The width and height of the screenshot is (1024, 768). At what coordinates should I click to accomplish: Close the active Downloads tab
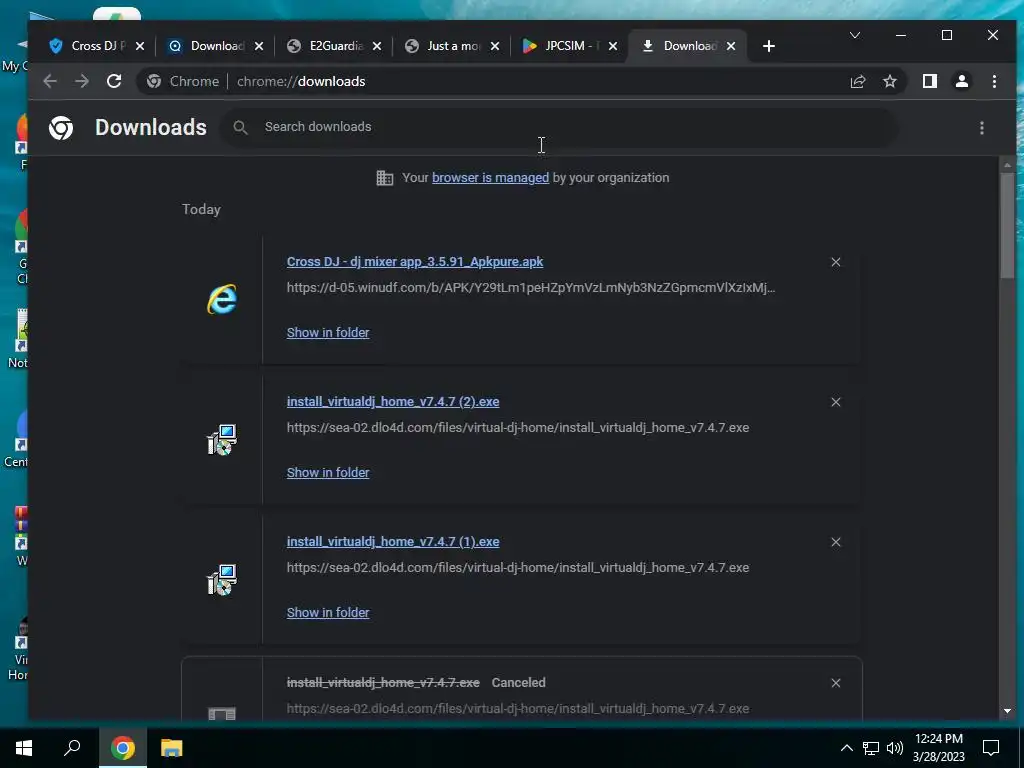[x=731, y=46]
